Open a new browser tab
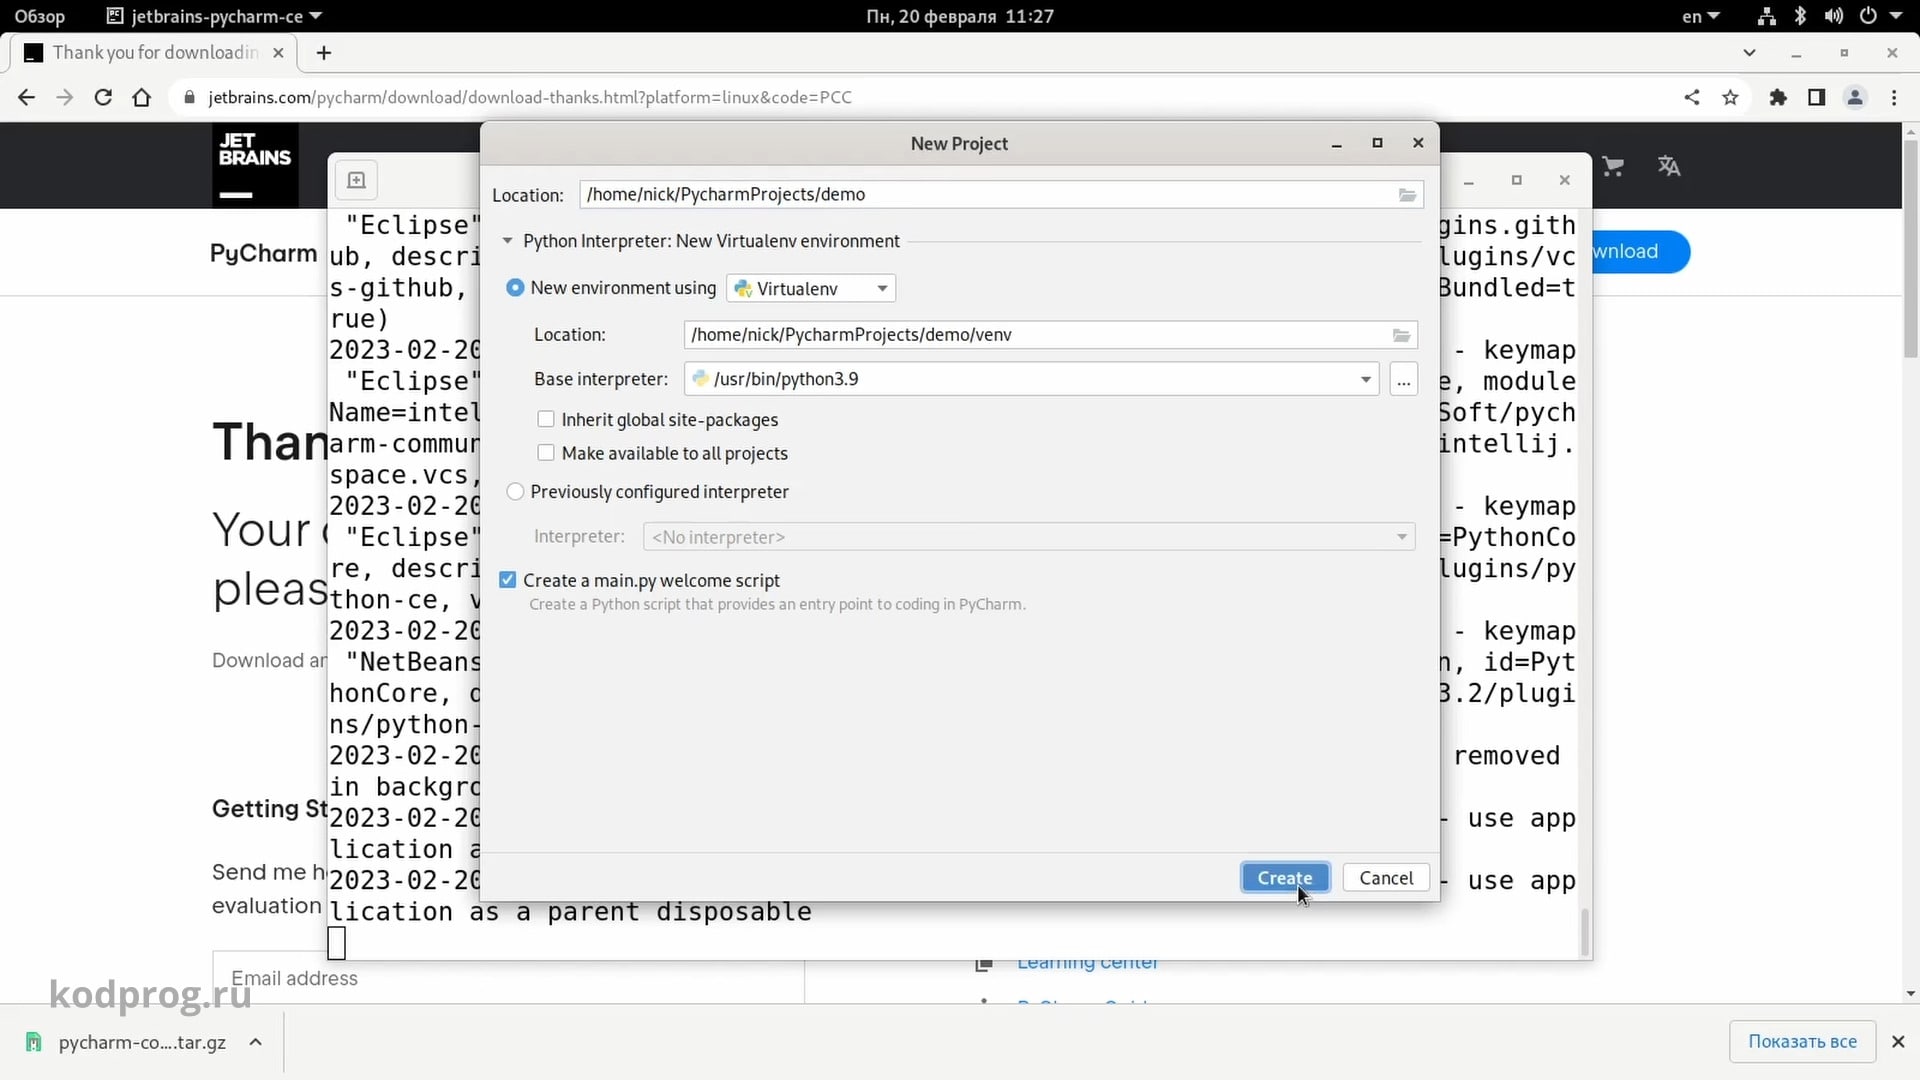The width and height of the screenshot is (1920, 1080). tap(324, 53)
